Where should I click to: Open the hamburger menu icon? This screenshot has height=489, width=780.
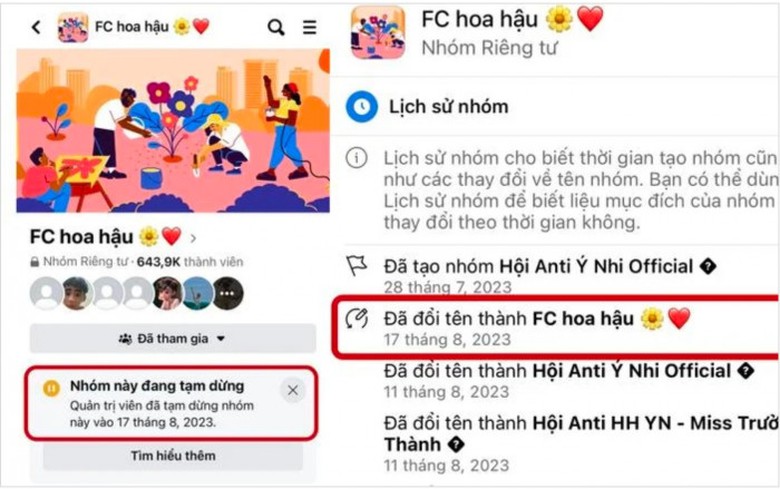[x=309, y=27]
